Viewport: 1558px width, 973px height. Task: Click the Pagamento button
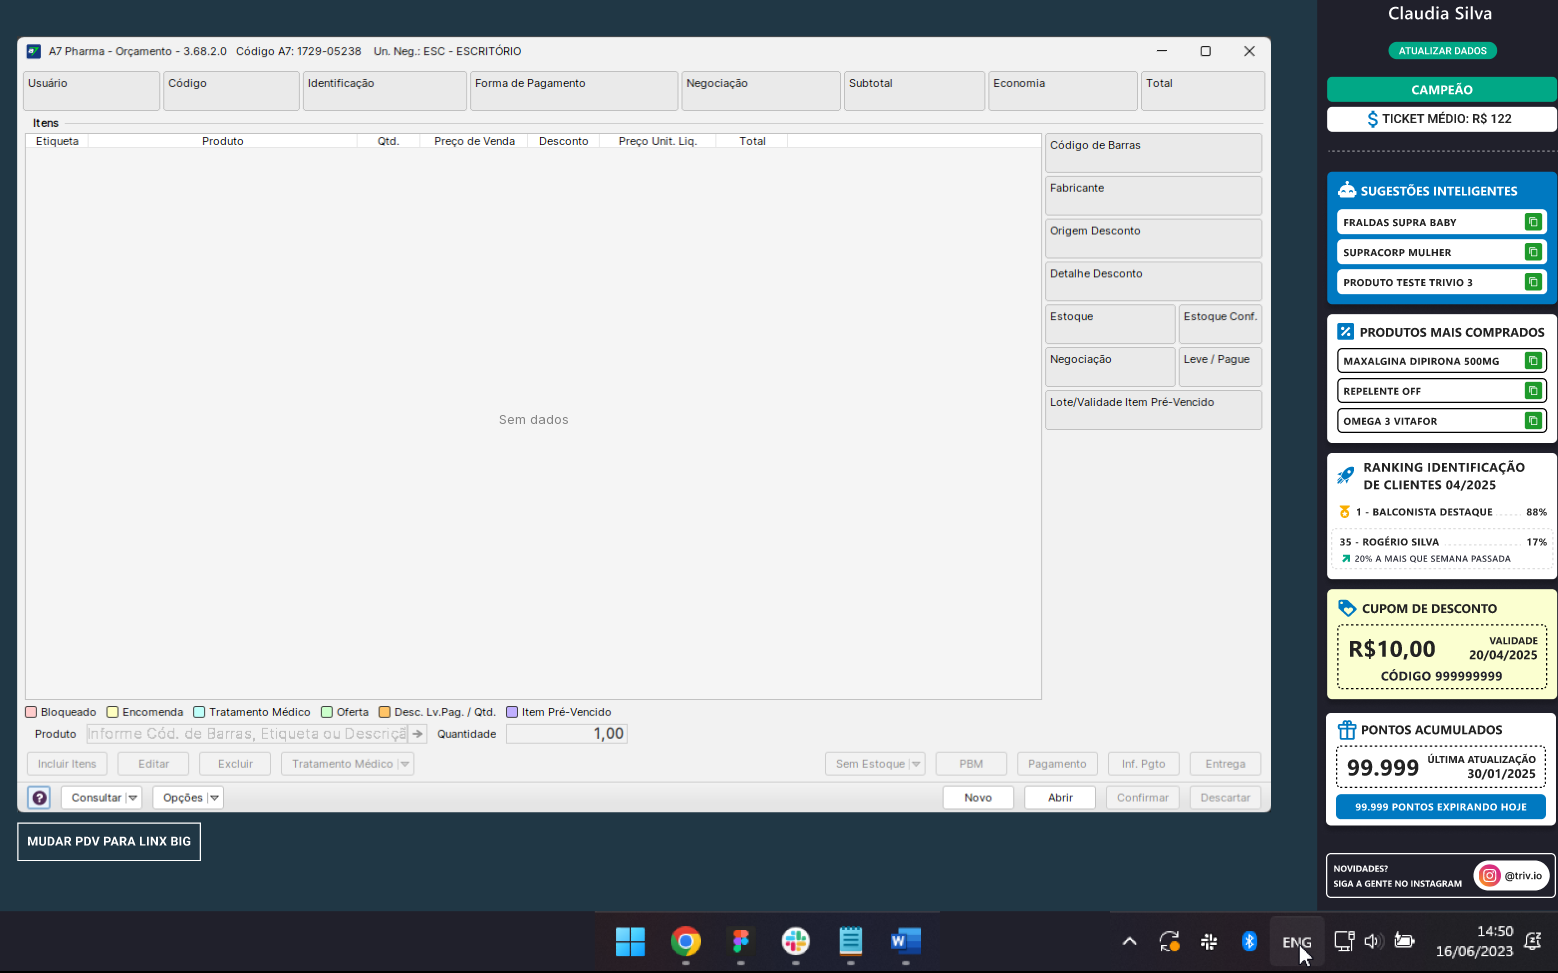tap(1057, 764)
